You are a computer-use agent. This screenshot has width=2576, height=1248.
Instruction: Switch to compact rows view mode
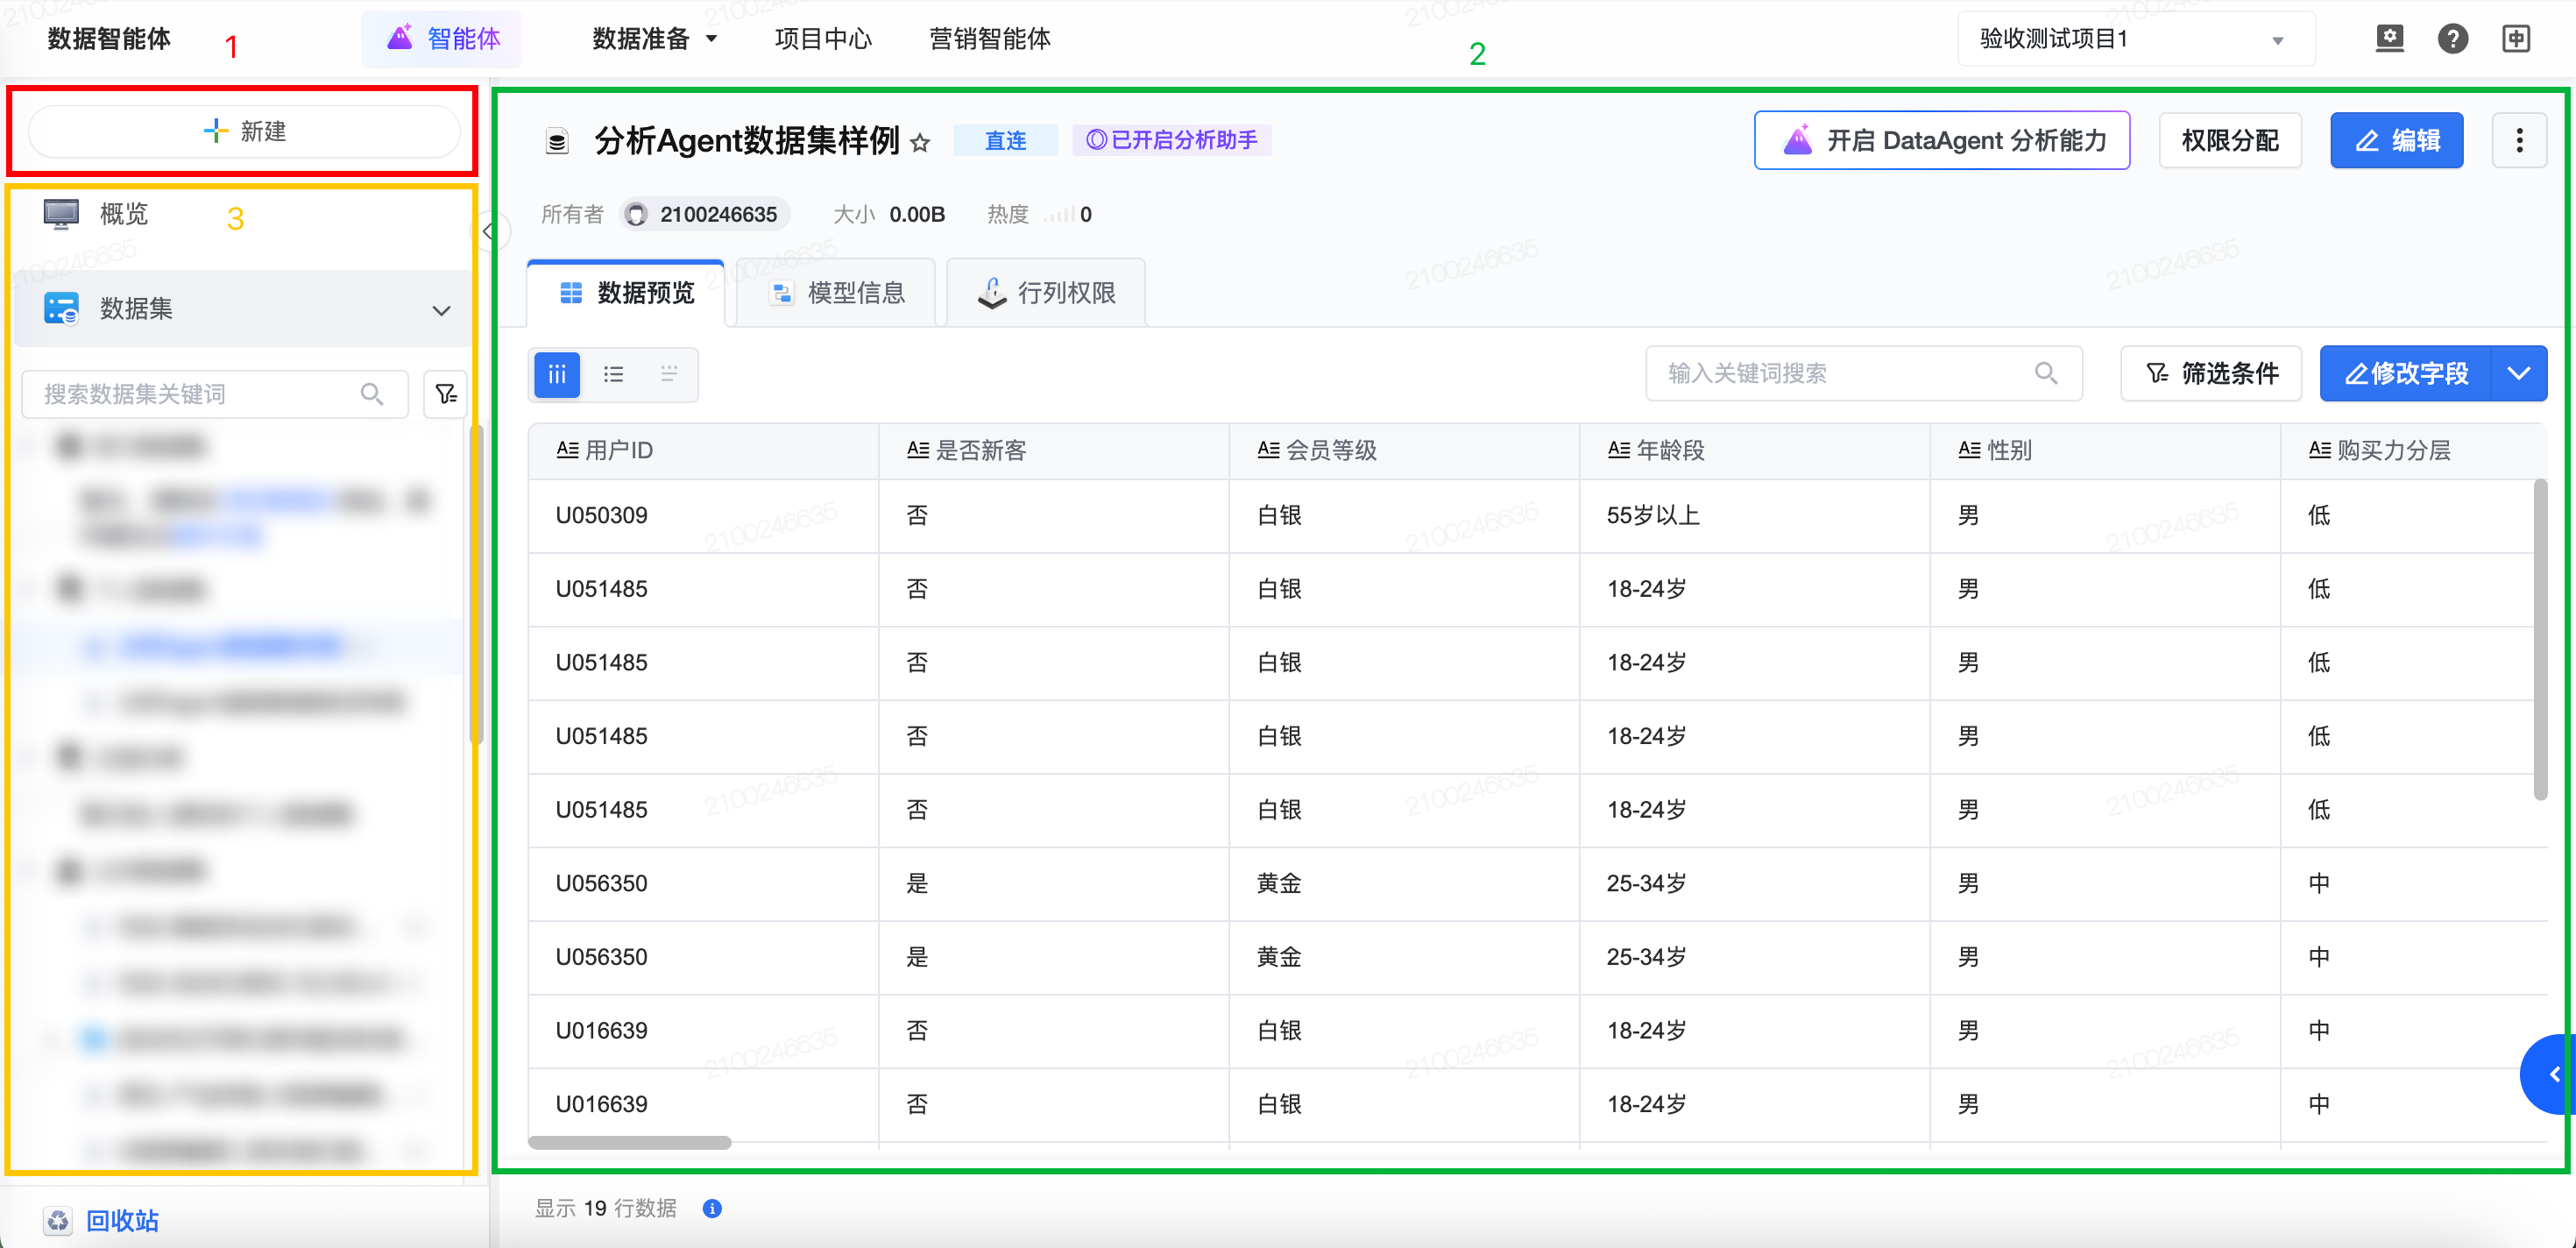669,374
